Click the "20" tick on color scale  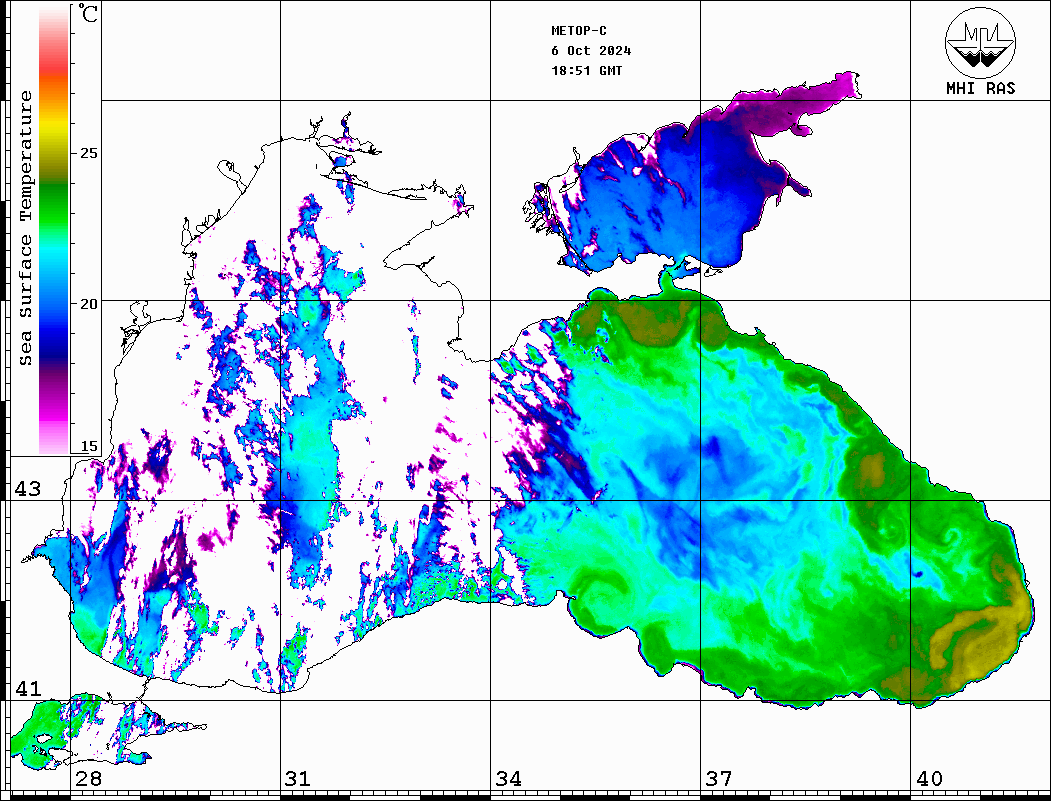[x=88, y=304]
